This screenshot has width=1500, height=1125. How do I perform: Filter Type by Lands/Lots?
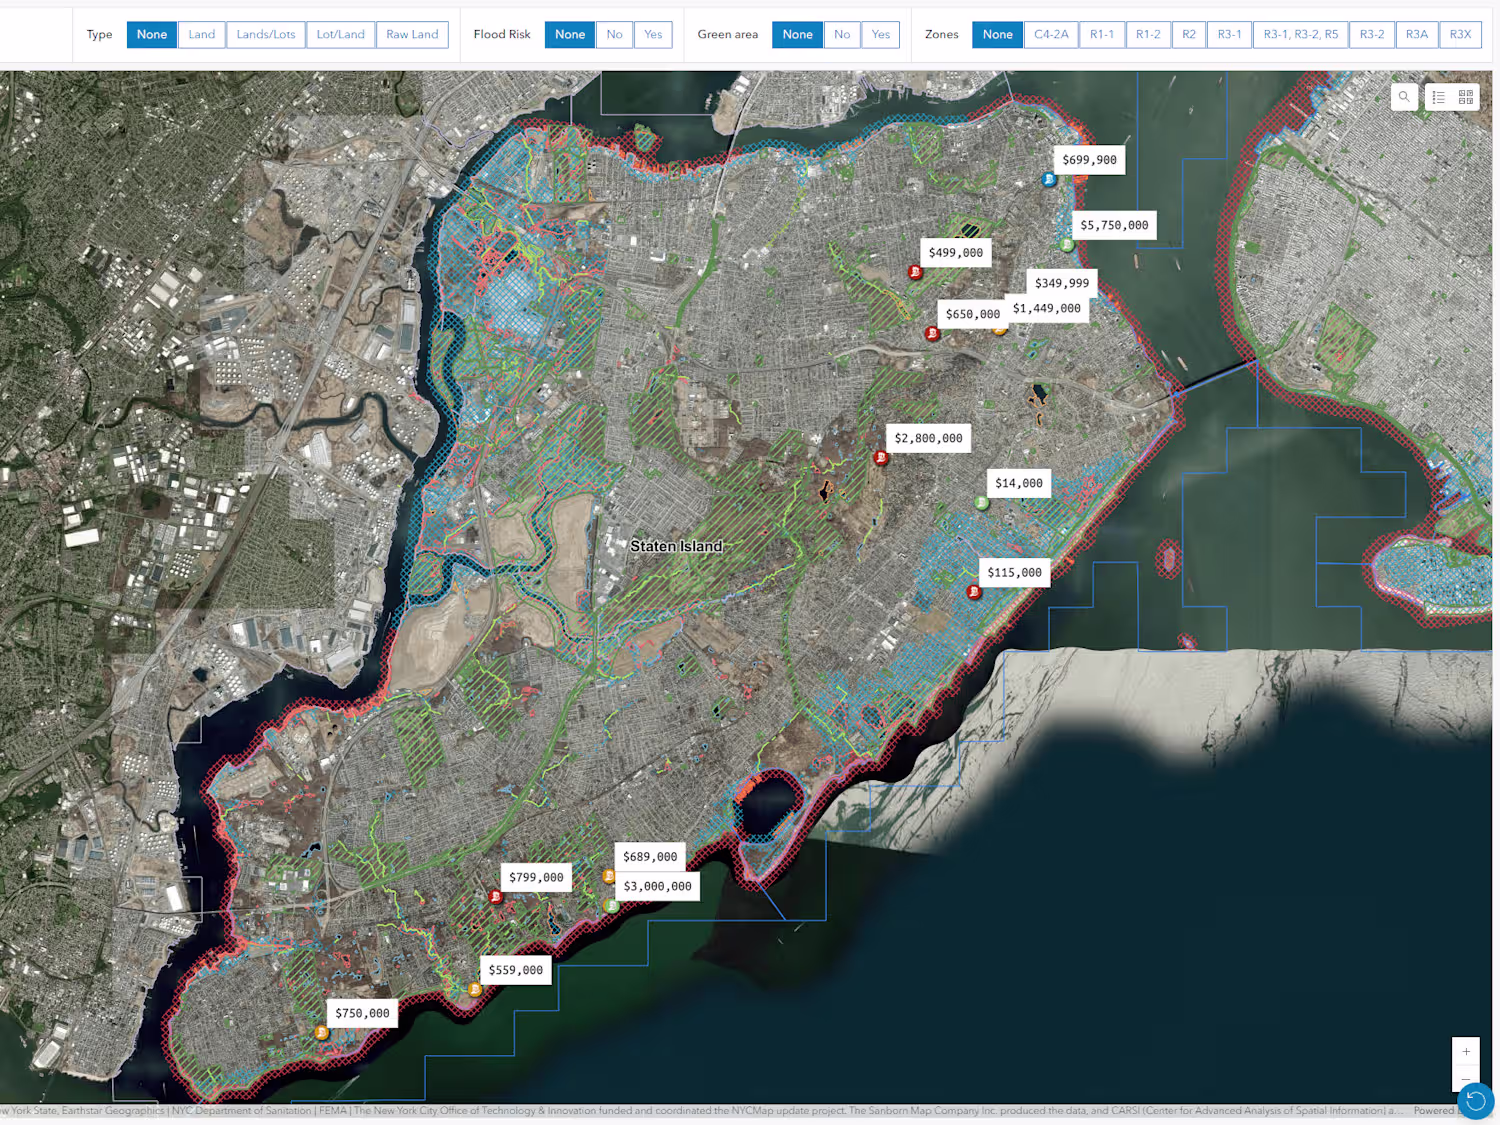pos(266,34)
